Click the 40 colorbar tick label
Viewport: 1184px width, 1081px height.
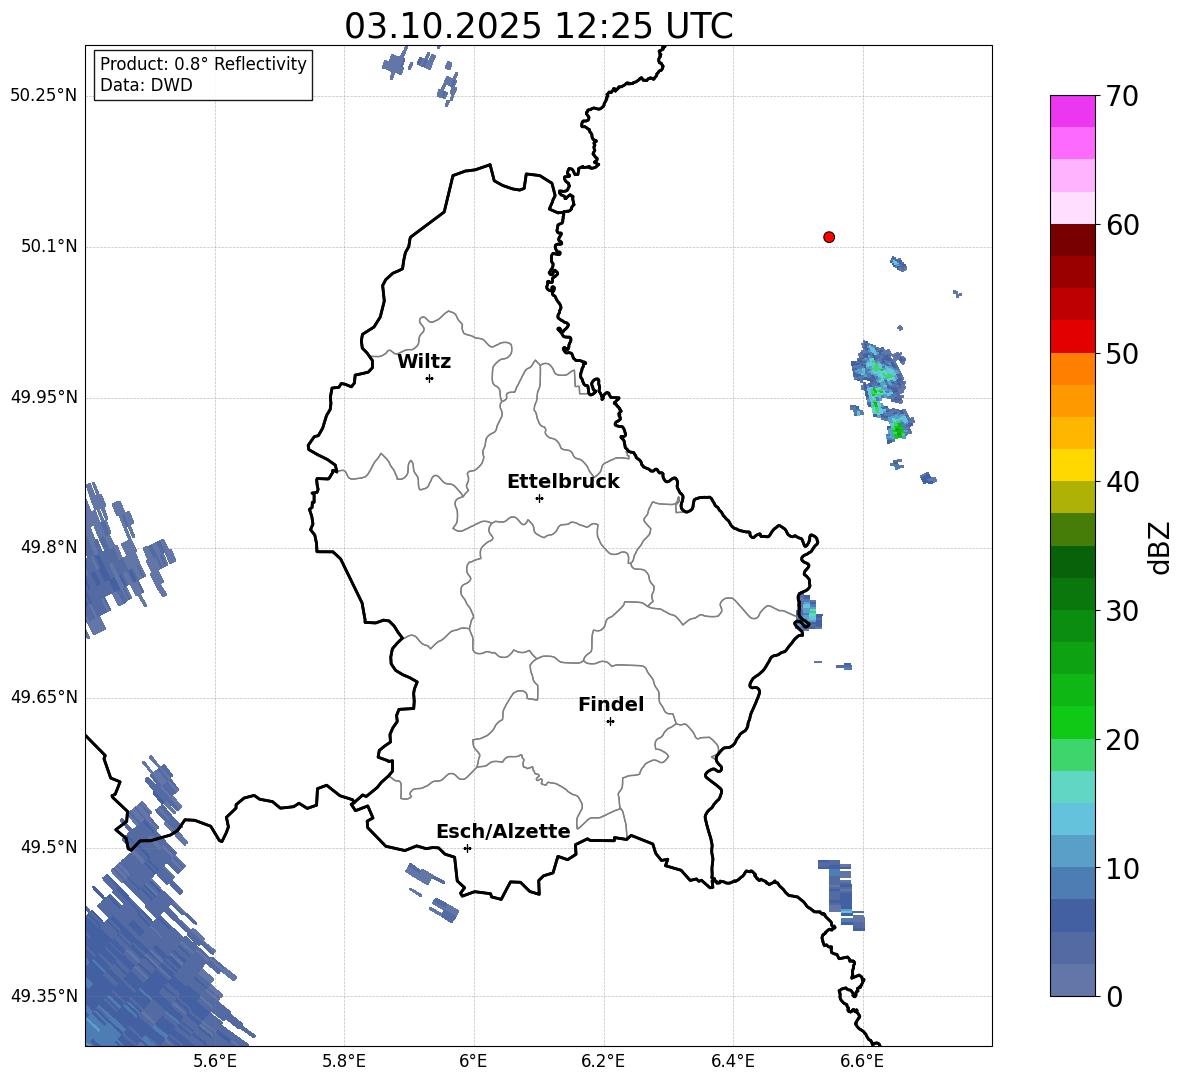[1123, 482]
